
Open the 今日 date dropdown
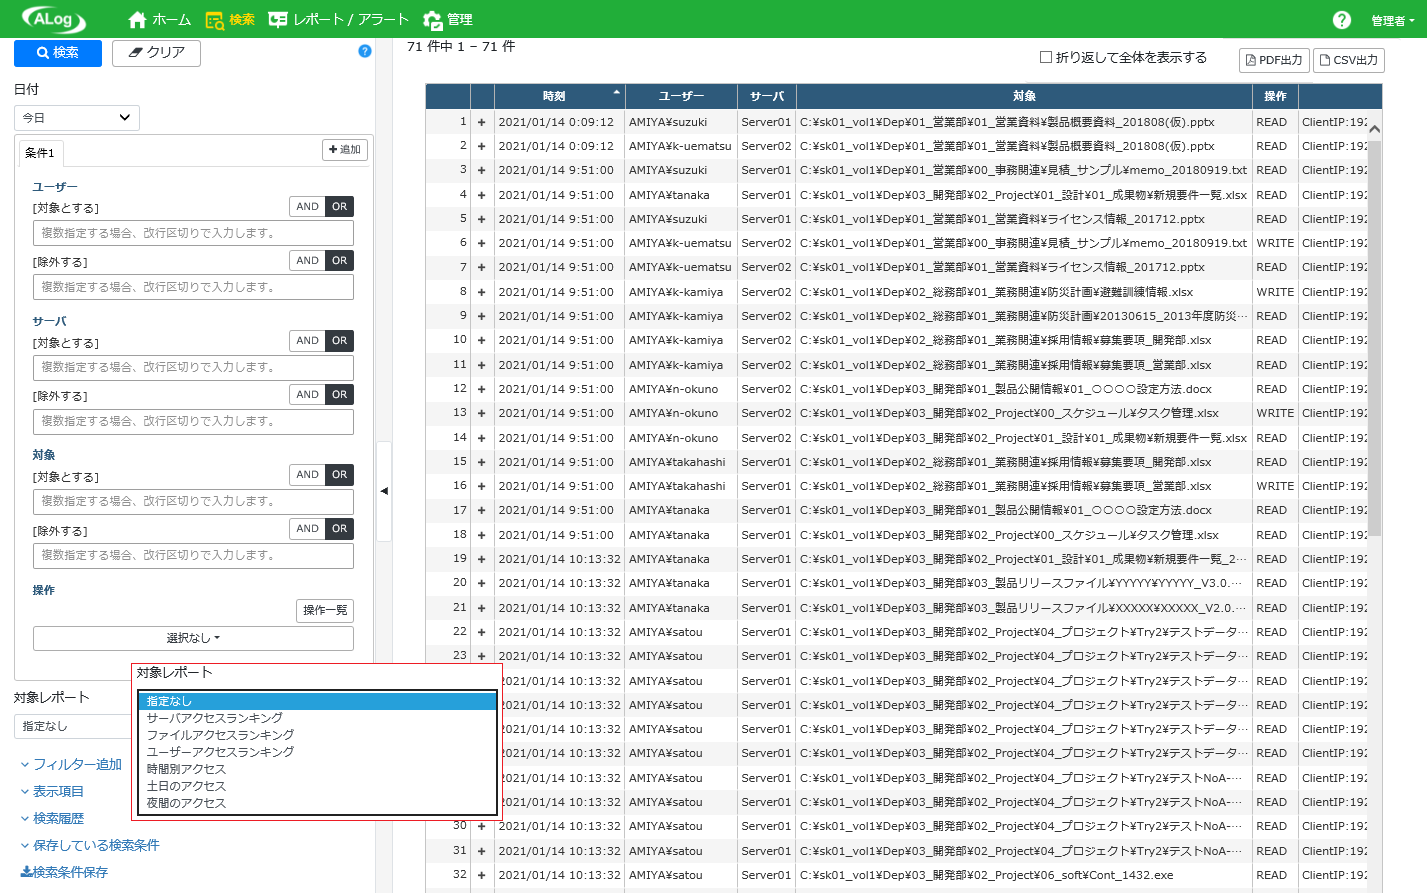tap(77, 118)
